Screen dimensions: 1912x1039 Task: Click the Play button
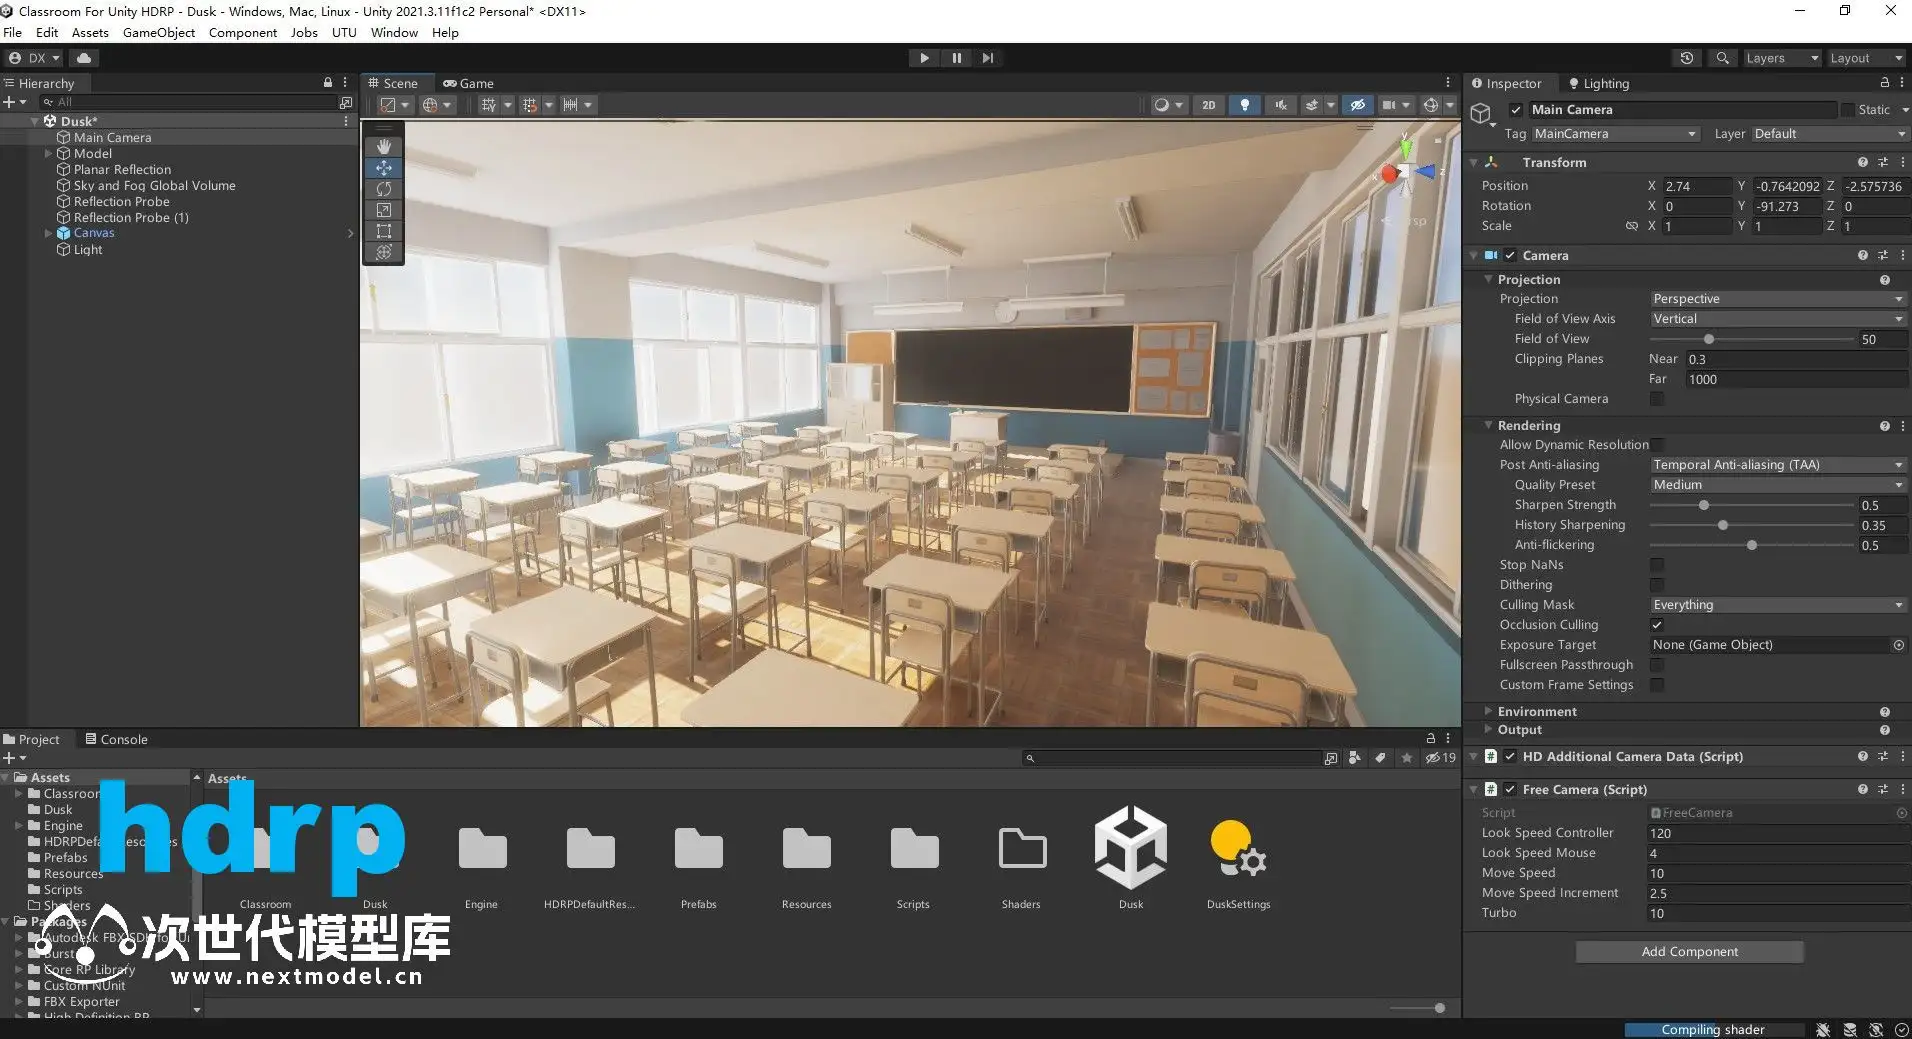click(x=924, y=58)
